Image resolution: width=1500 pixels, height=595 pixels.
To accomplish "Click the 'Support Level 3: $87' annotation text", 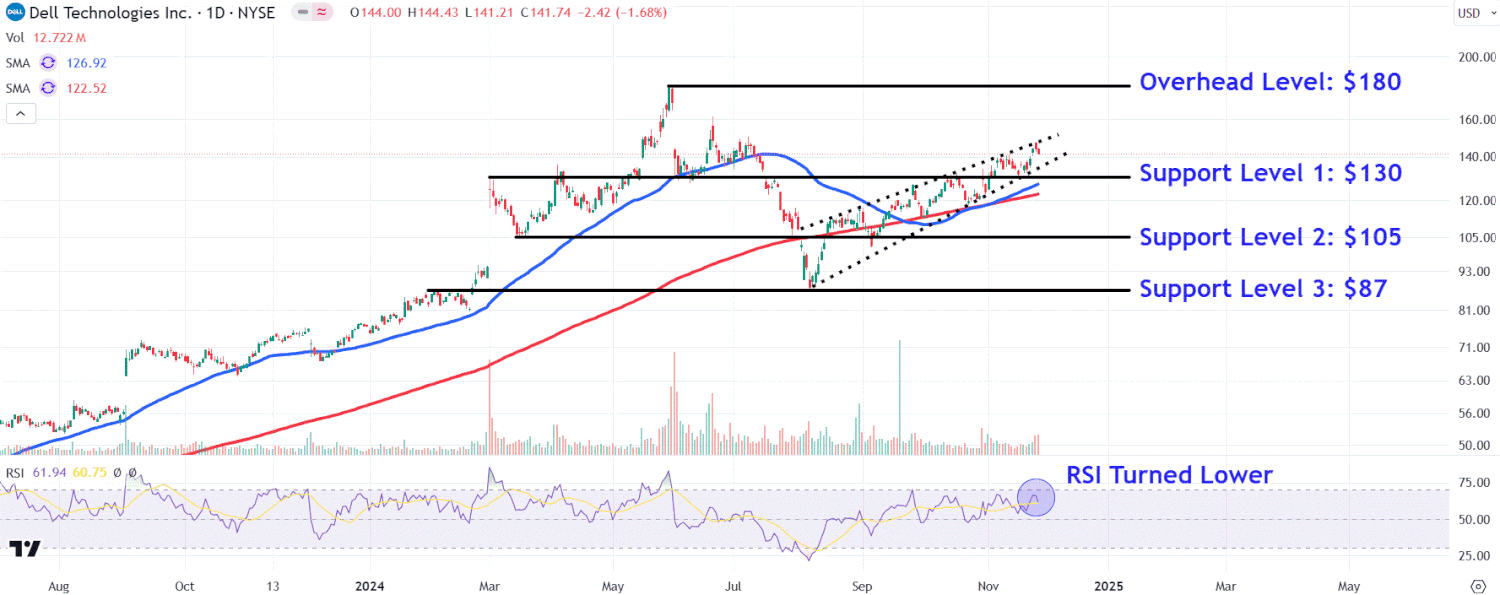I will click(1263, 289).
